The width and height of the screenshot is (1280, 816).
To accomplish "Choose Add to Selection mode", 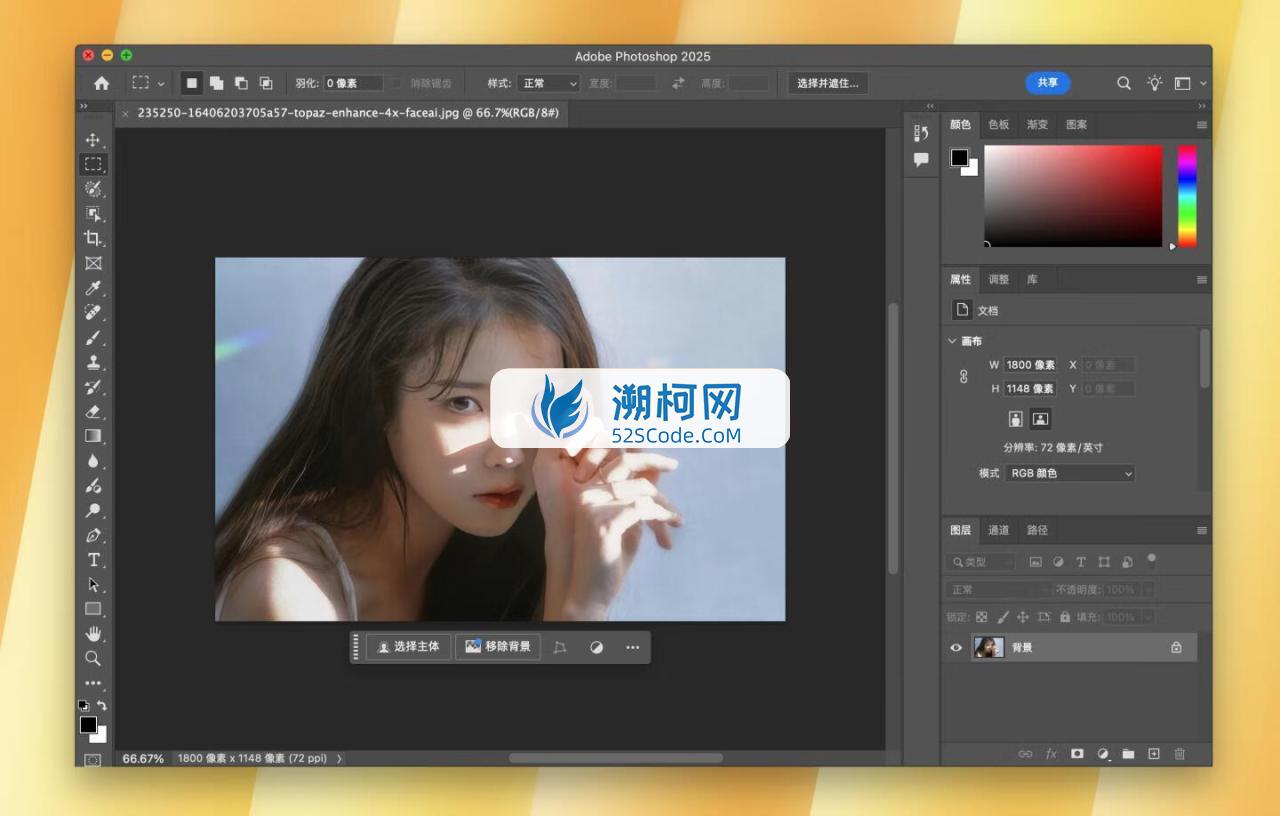I will 216,83.
